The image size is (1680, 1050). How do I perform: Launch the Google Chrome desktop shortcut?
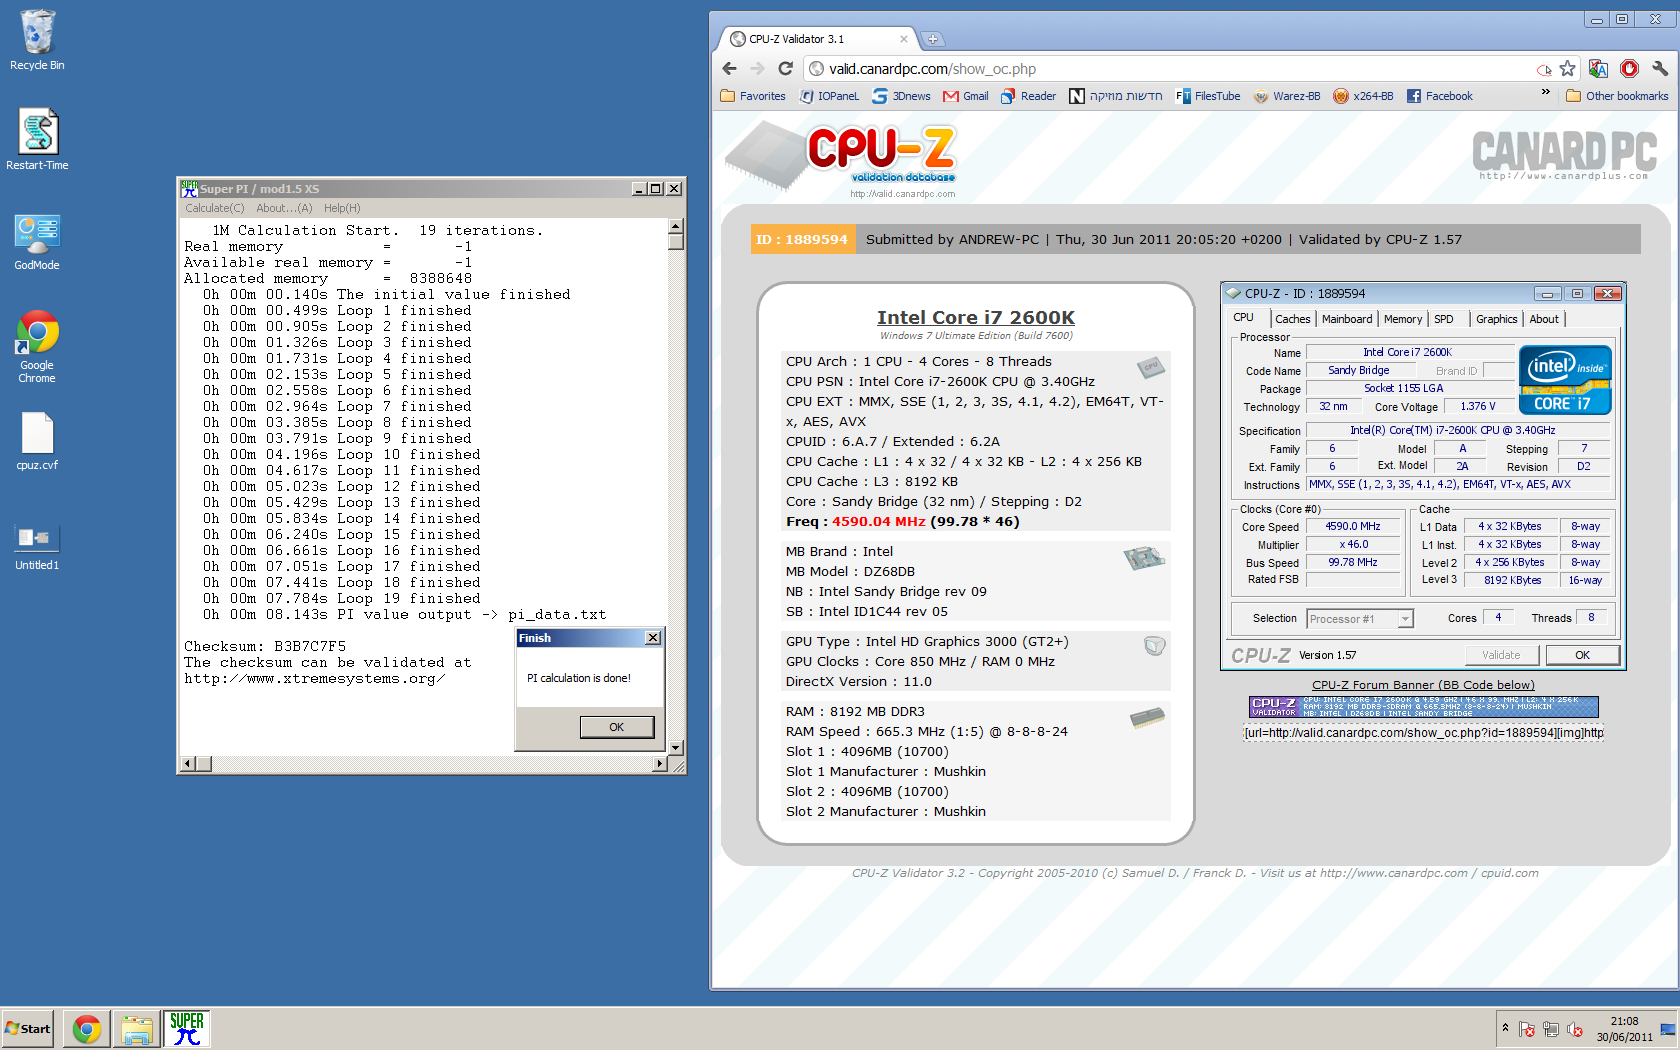37,346
